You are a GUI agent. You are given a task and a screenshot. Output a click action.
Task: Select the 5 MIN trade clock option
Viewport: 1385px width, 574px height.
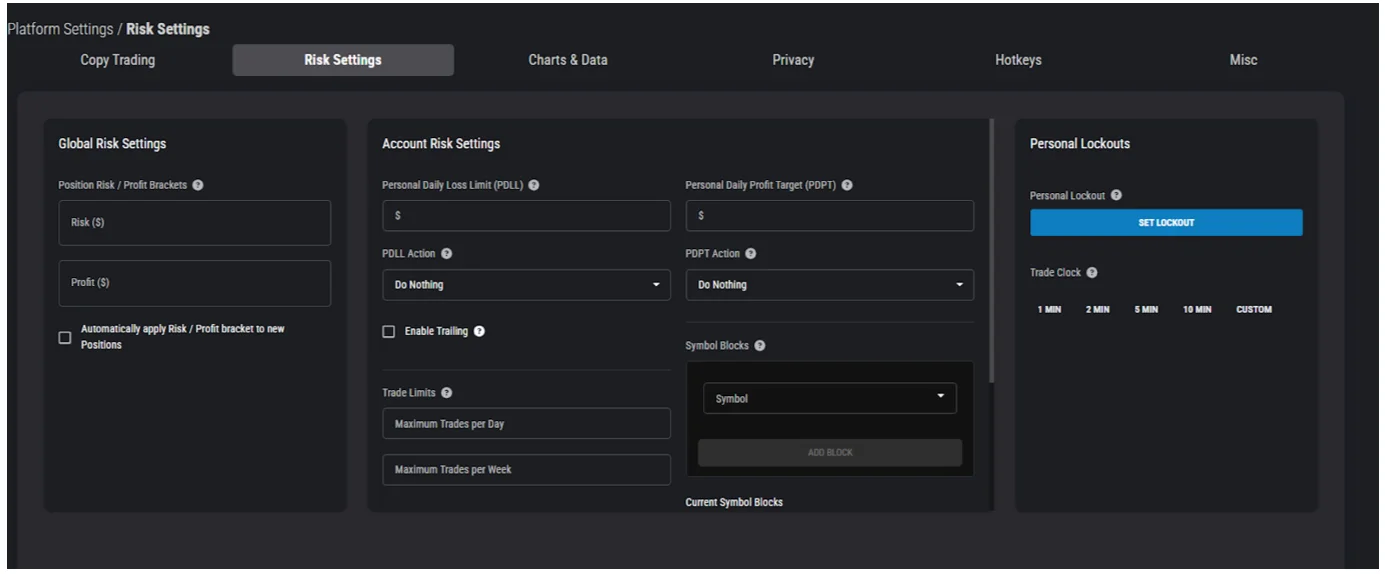click(x=1146, y=310)
